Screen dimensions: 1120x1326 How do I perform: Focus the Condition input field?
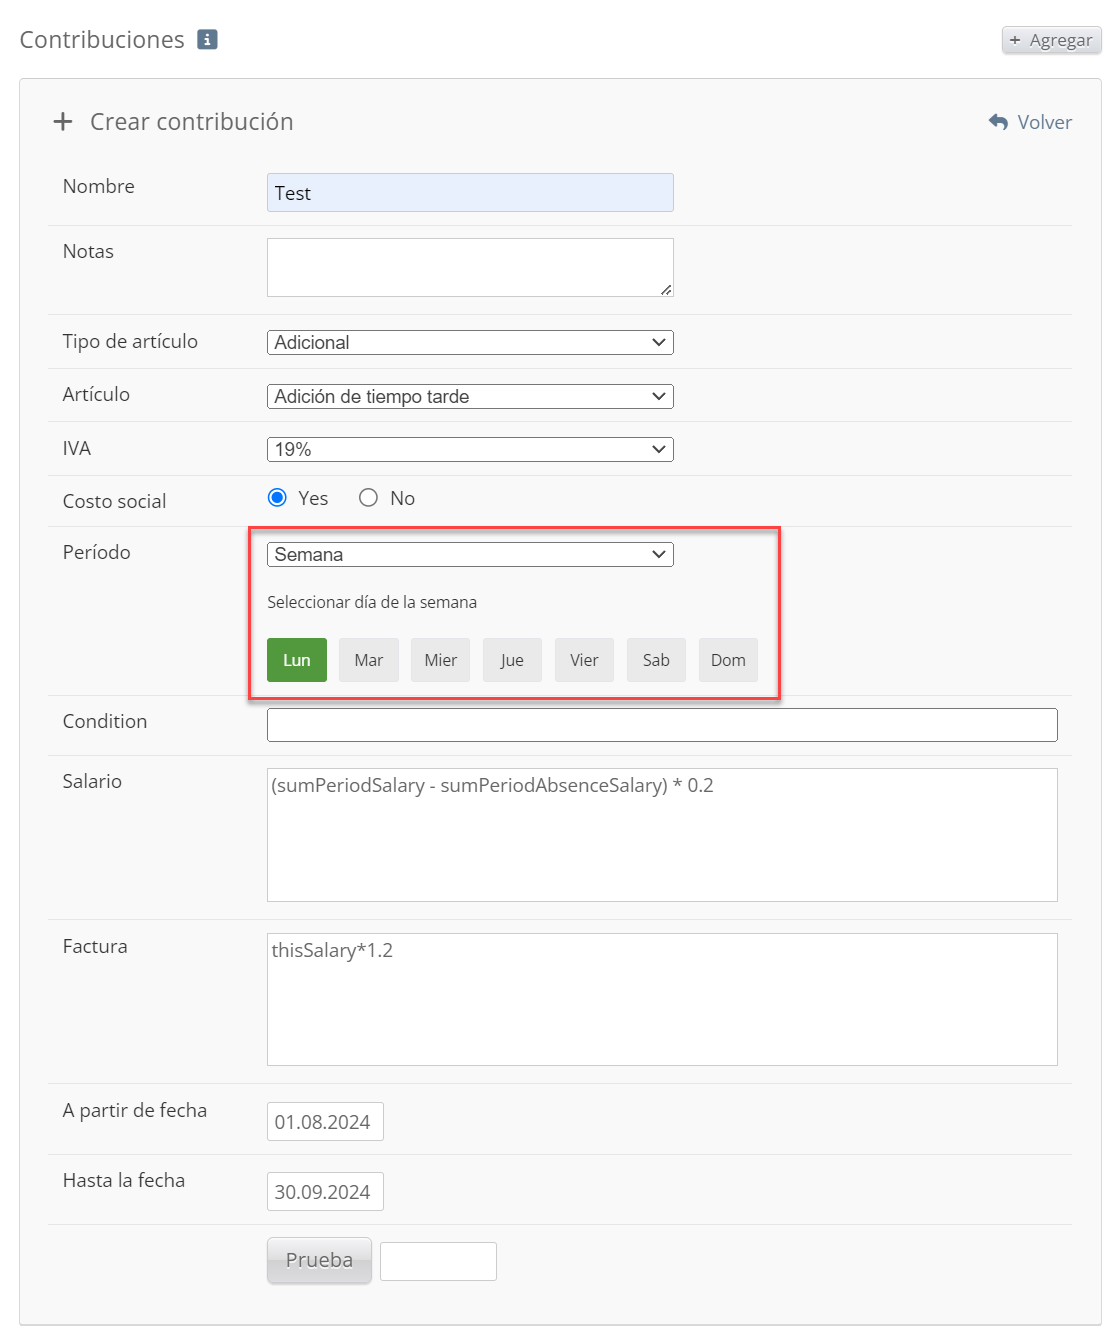tap(662, 725)
